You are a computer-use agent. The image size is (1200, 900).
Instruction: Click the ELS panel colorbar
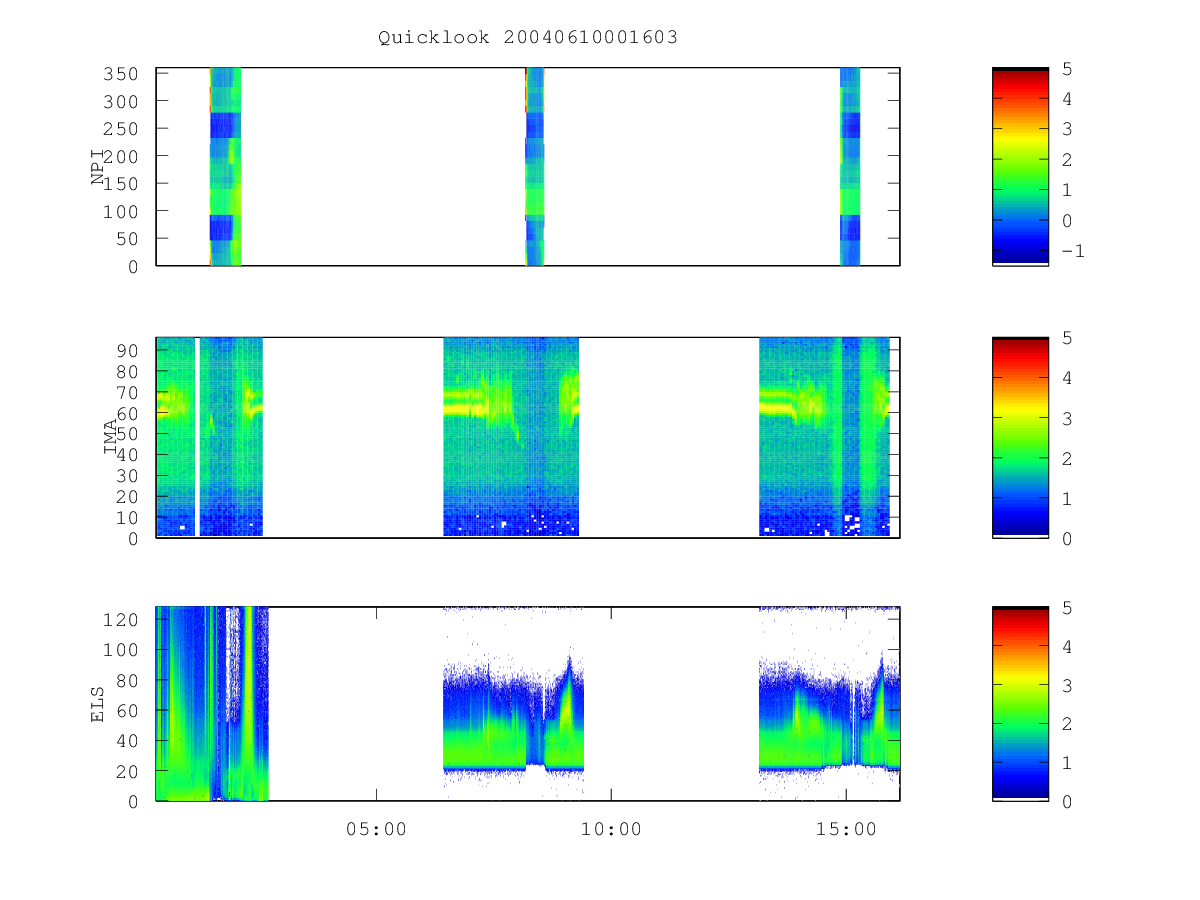tap(1020, 704)
